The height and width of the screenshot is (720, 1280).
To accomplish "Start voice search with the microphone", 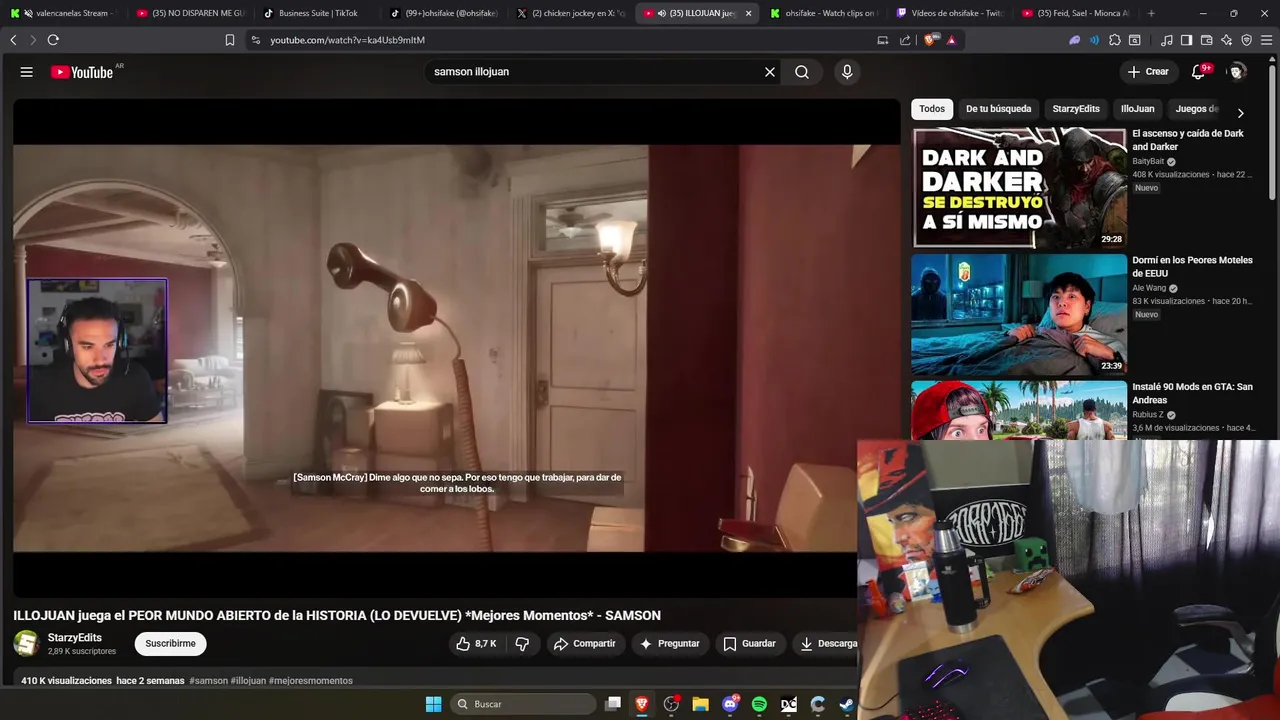I will tap(847, 72).
